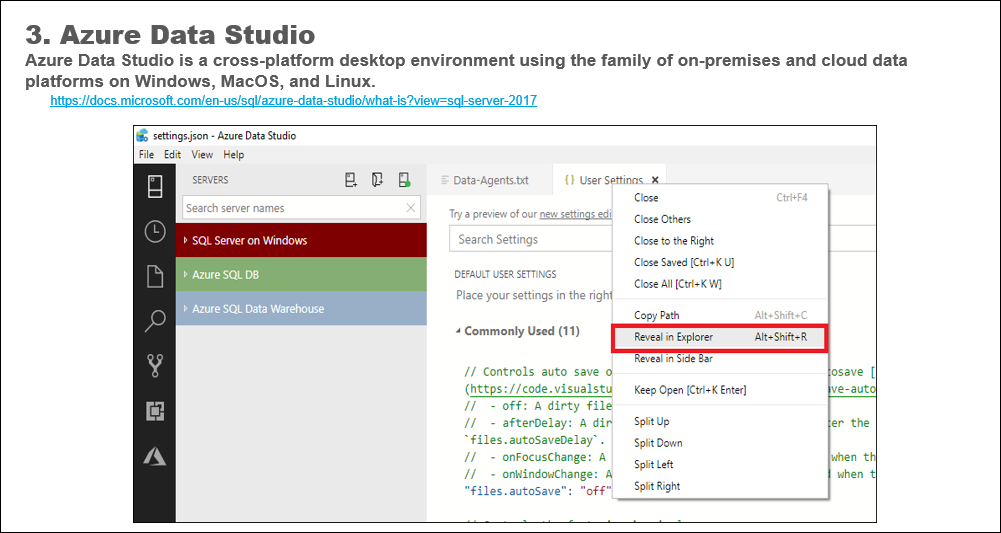Click the Search Settings field
This screenshot has width=1001, height=533.
click(531, 239)
